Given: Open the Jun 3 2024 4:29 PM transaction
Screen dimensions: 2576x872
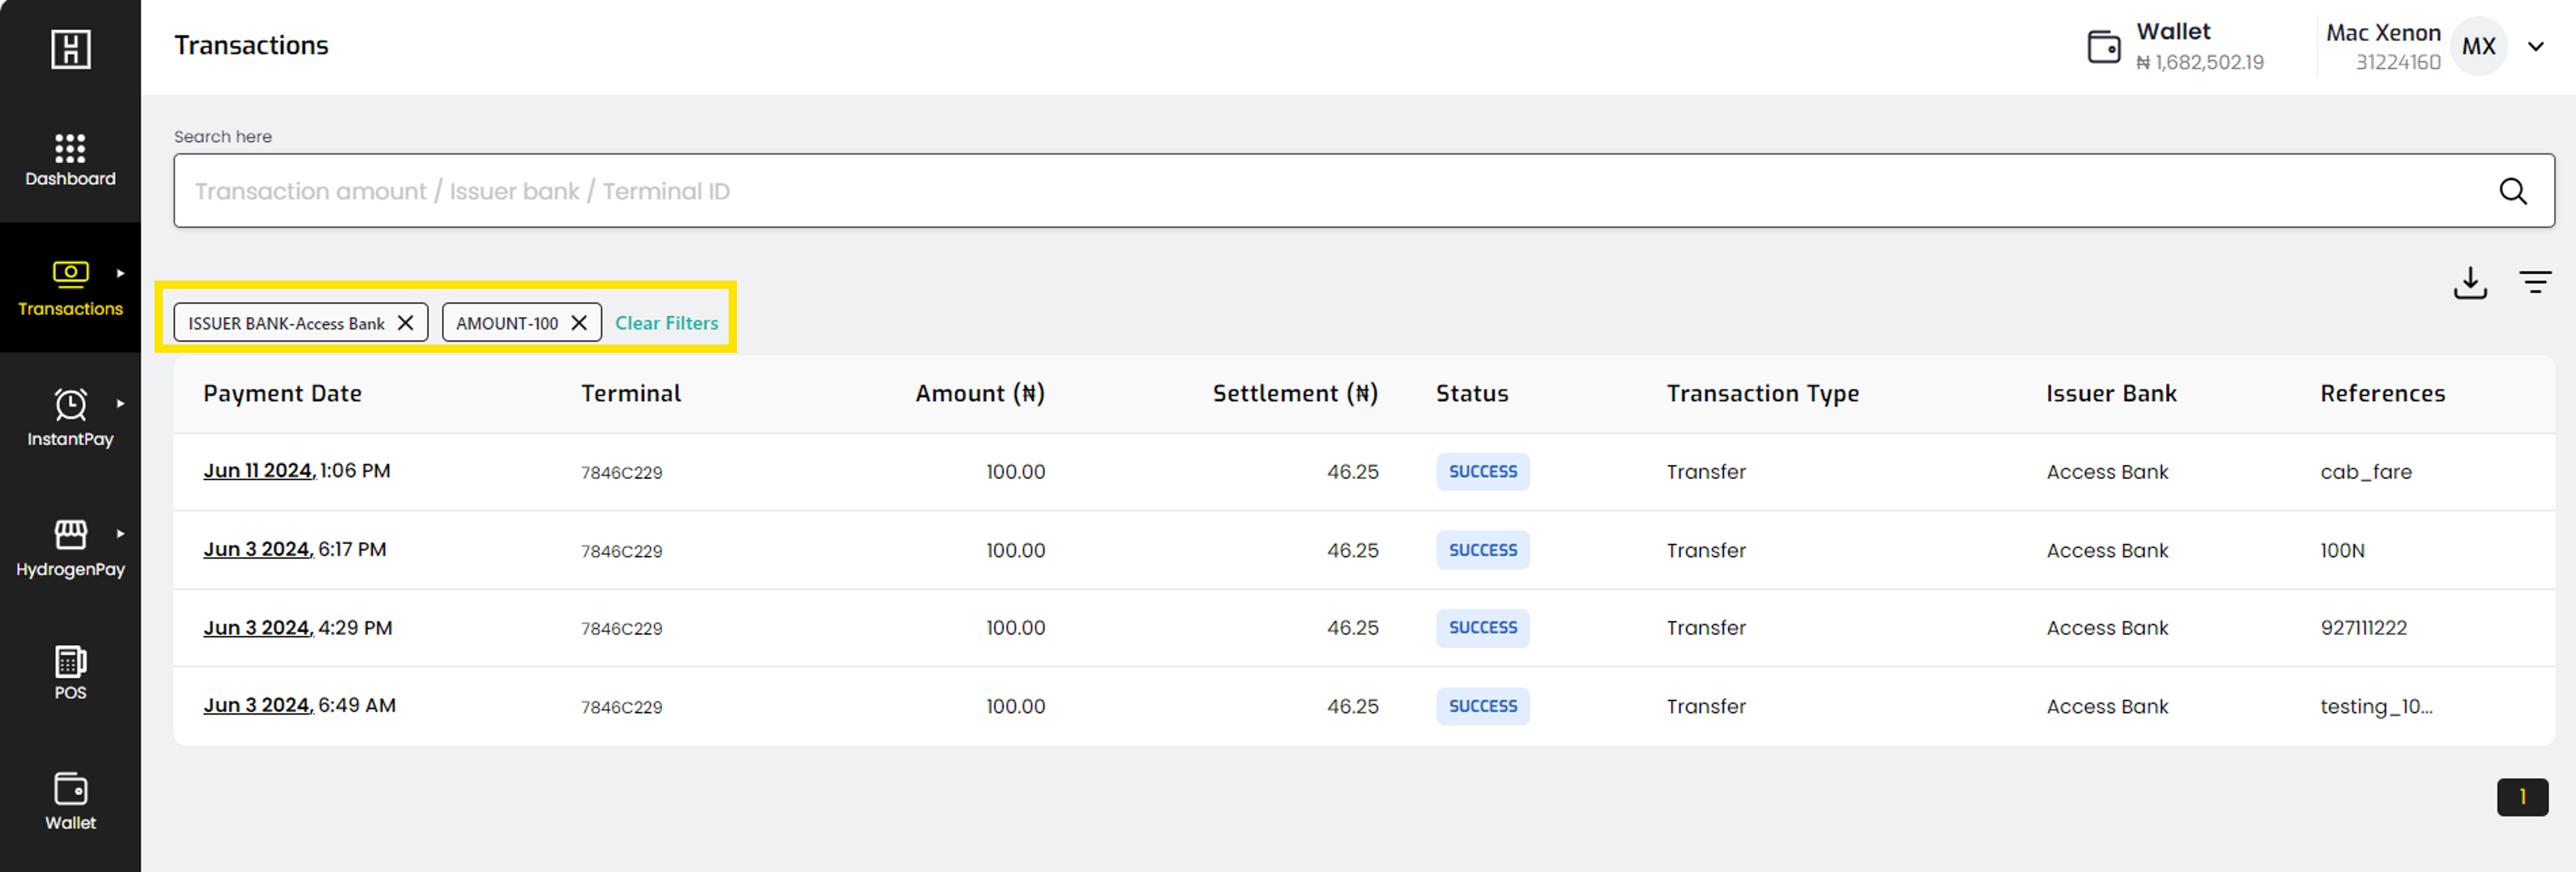Looking at the screenshot, I should click(x=297, y=628).
